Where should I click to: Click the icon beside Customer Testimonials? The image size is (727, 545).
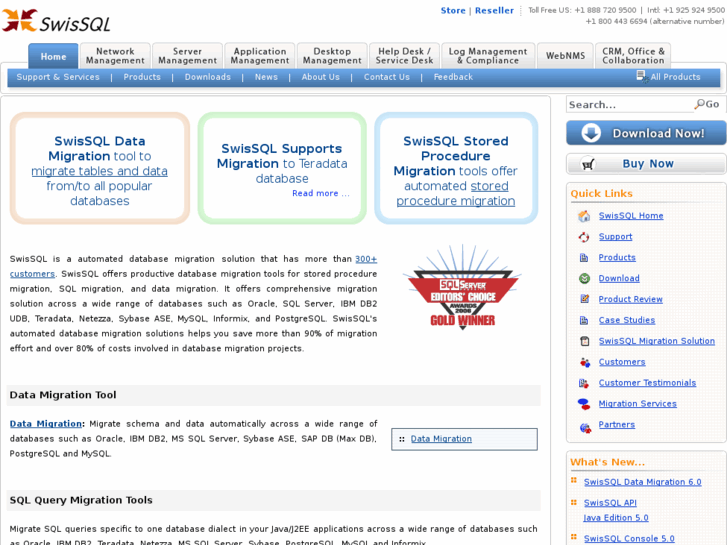[584, 383]
